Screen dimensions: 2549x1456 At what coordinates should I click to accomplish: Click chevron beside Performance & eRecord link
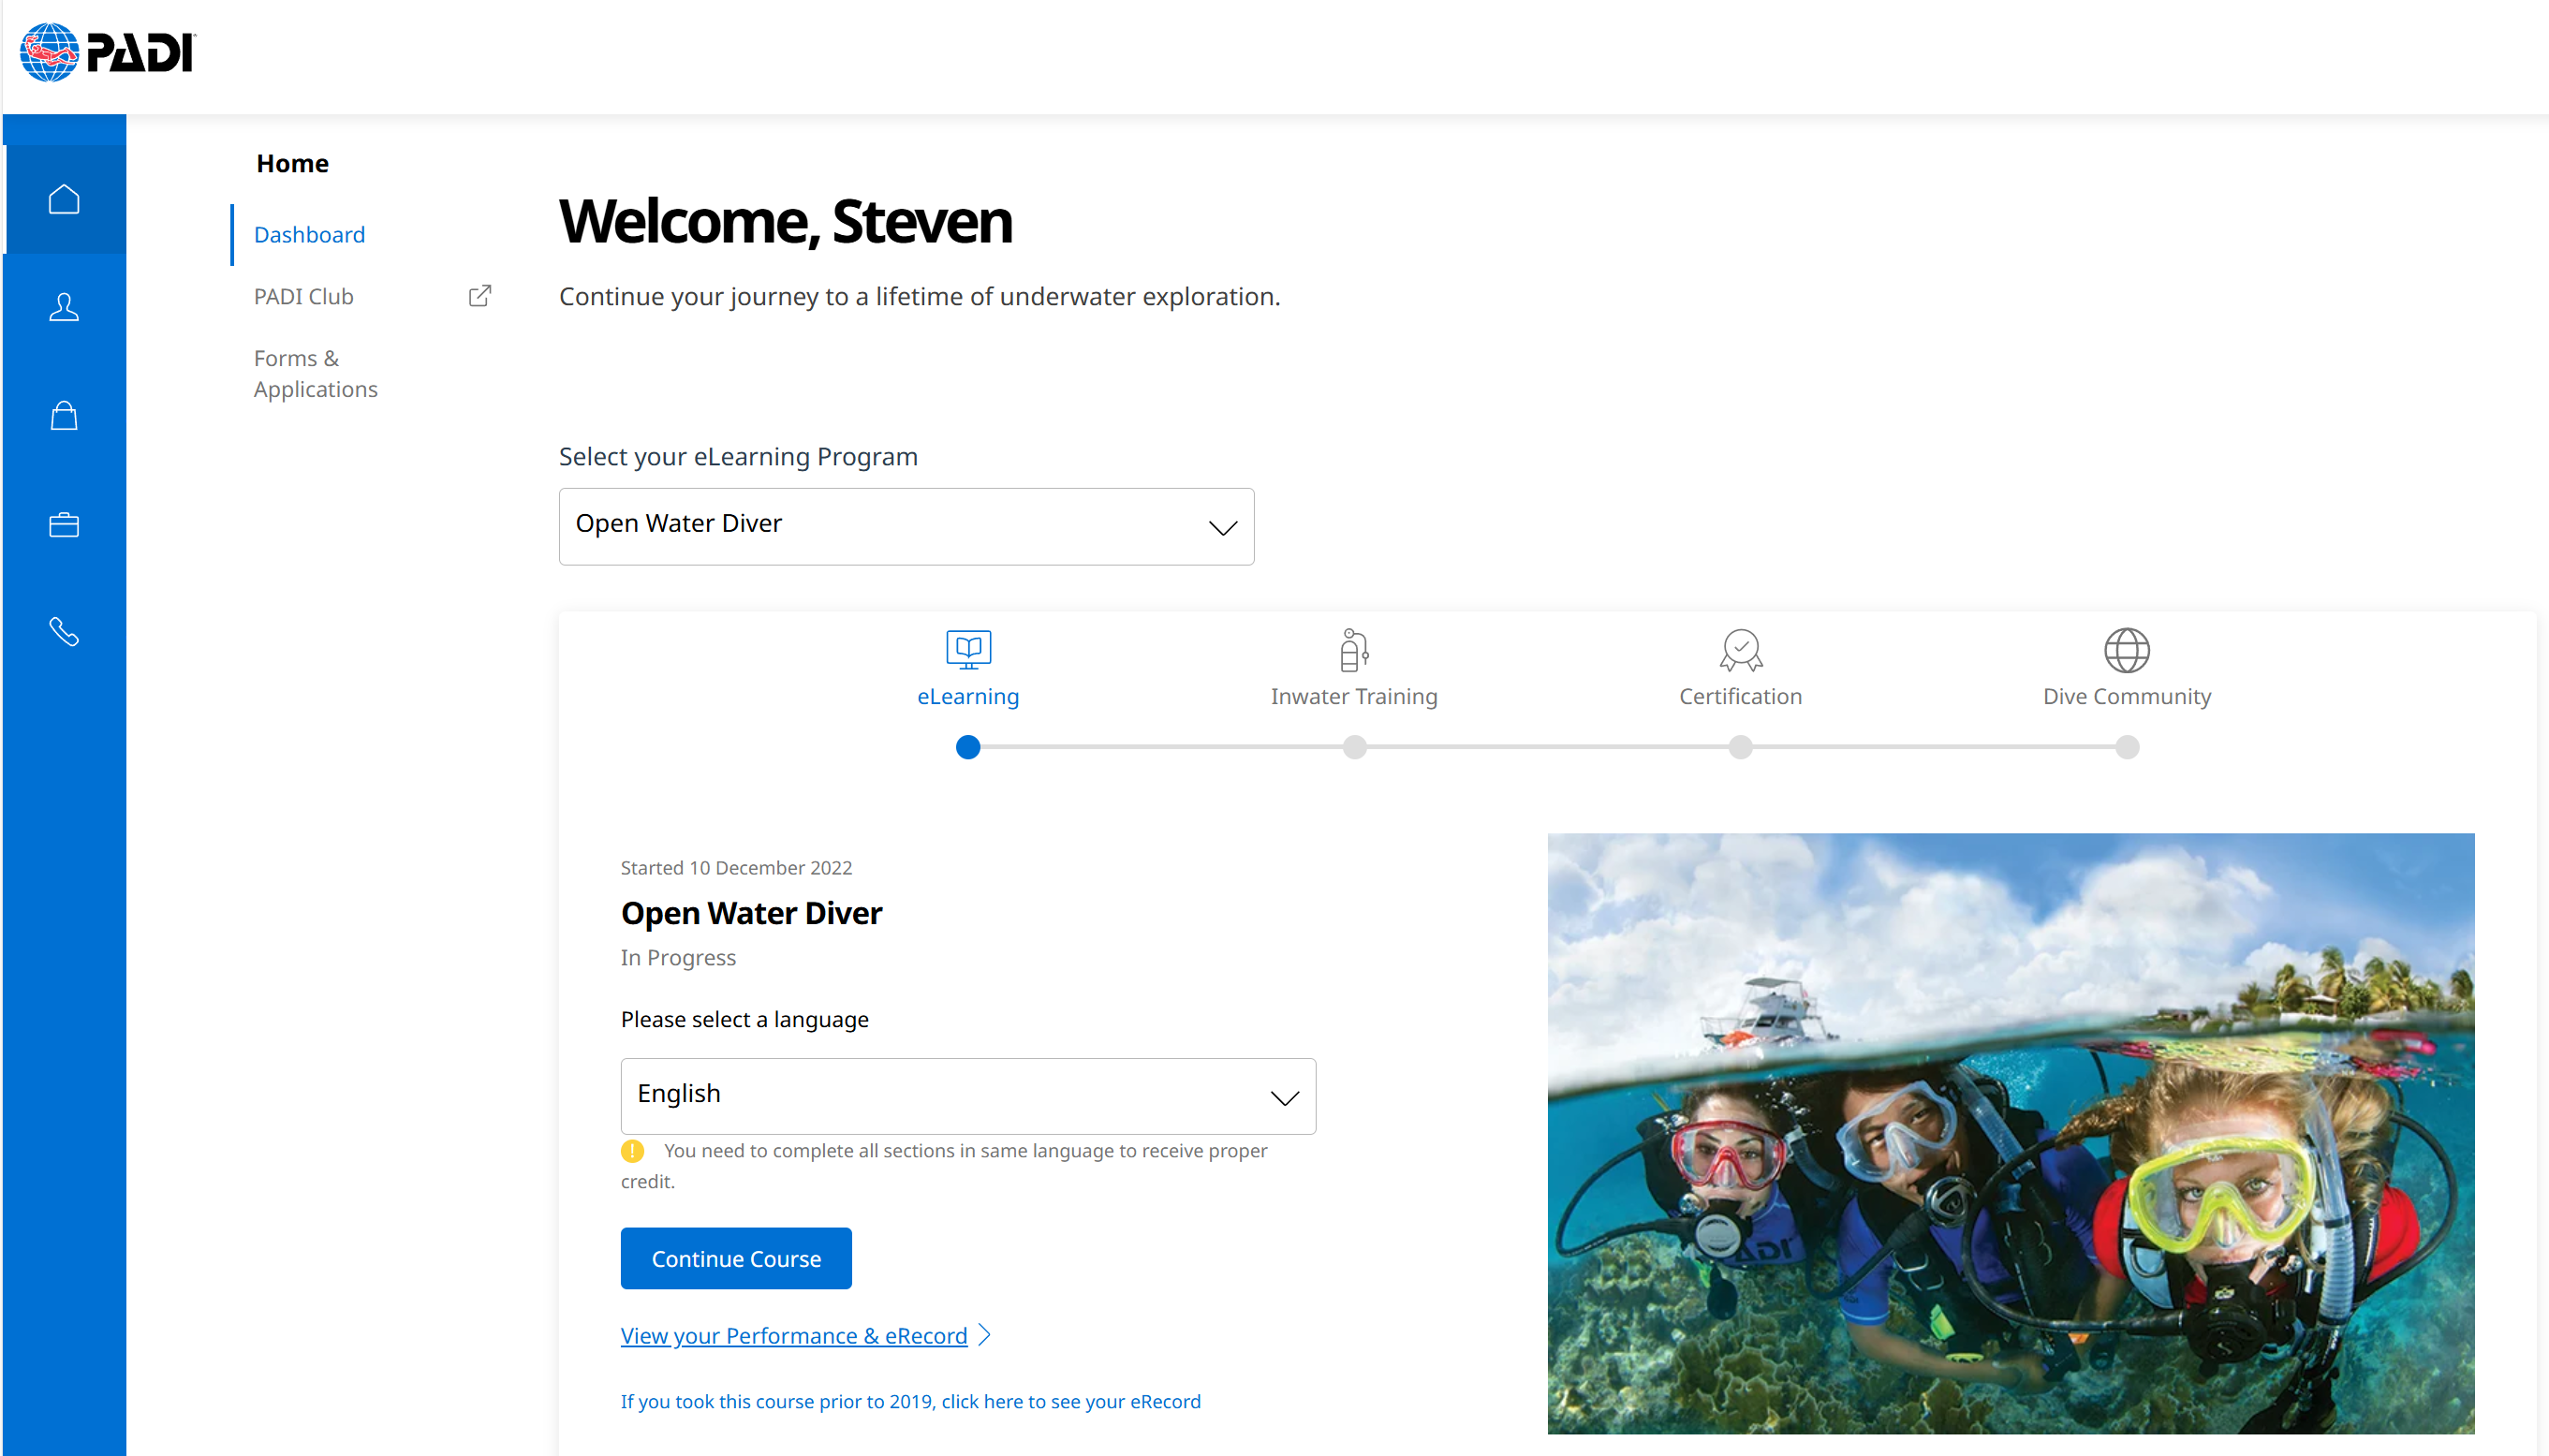[985, 1335]
